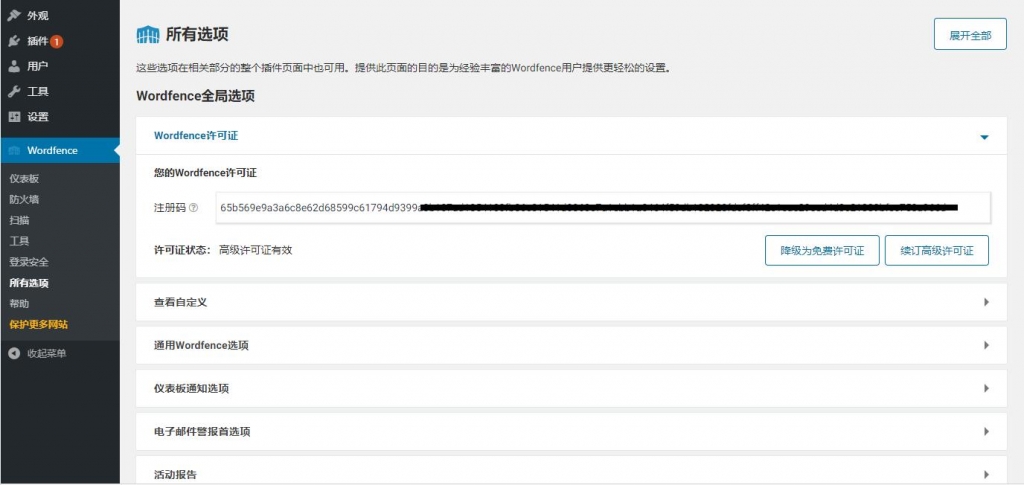Expand the 仪表板通知选项 section
The width and height of the screenshot is (1024, 485).
coord(986,388)
